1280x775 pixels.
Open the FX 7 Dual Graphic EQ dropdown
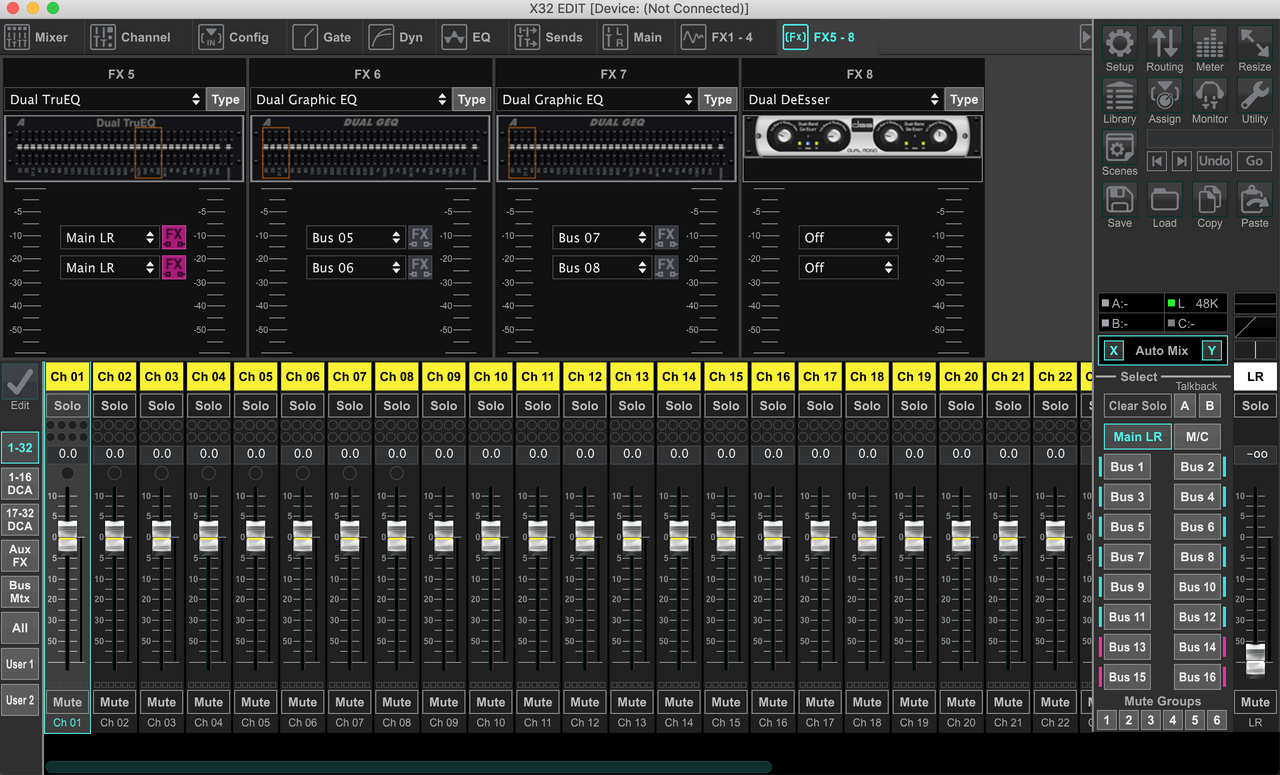597,99
